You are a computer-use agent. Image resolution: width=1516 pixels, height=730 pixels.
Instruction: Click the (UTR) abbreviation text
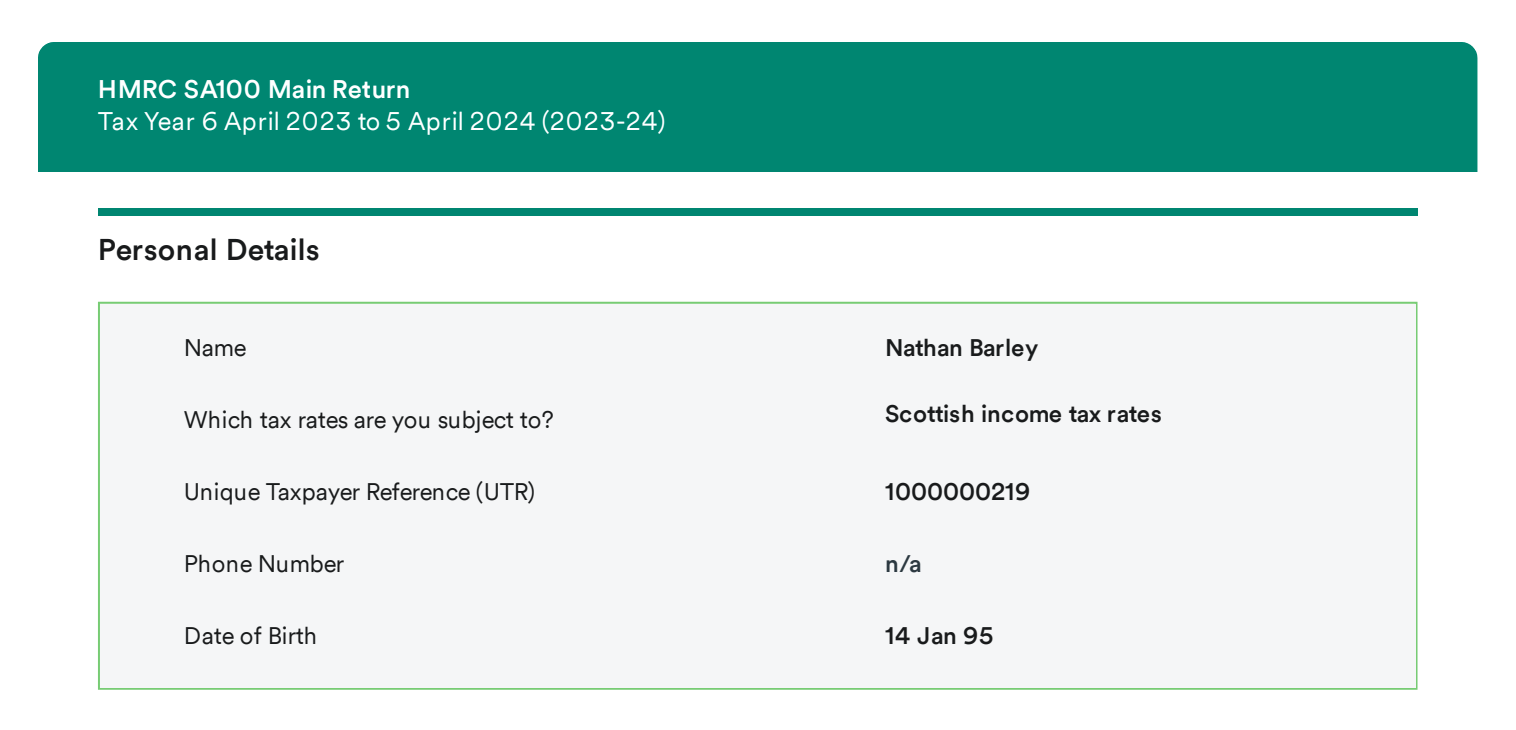[x=505, y=492]
